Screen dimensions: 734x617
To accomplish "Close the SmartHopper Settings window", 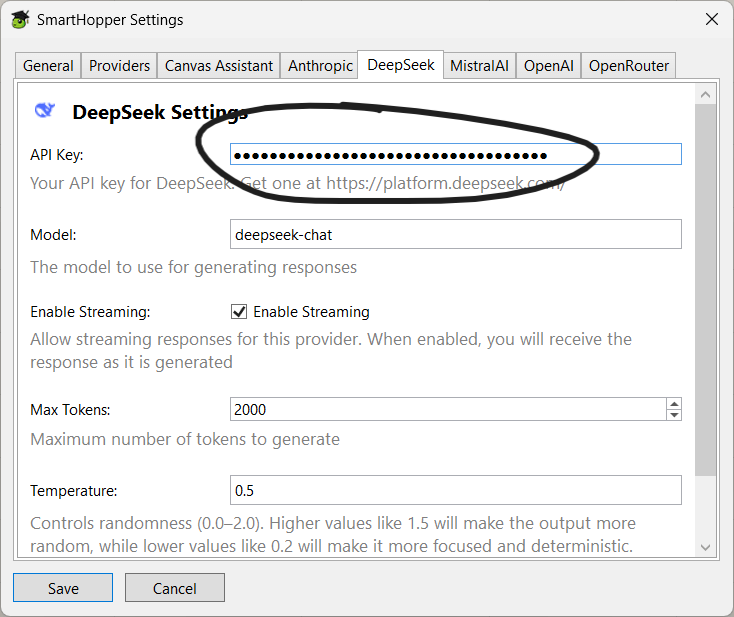I will (712, 19).
